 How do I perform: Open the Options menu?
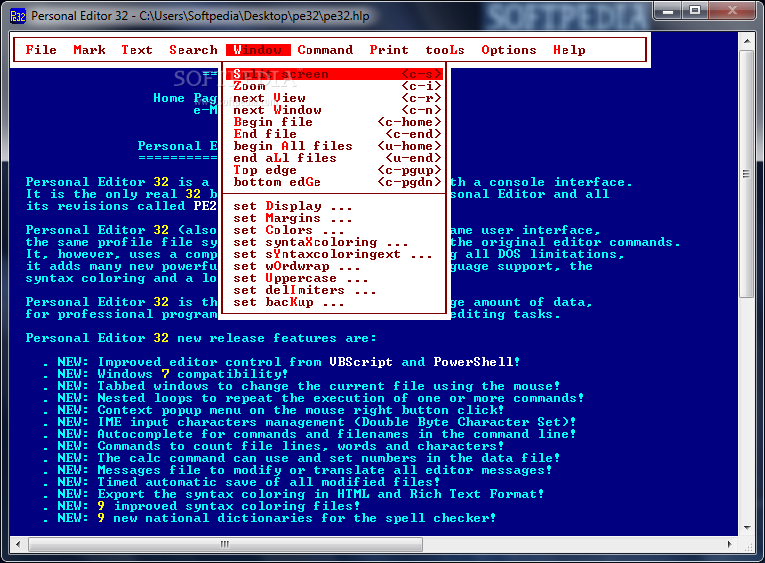508,50
